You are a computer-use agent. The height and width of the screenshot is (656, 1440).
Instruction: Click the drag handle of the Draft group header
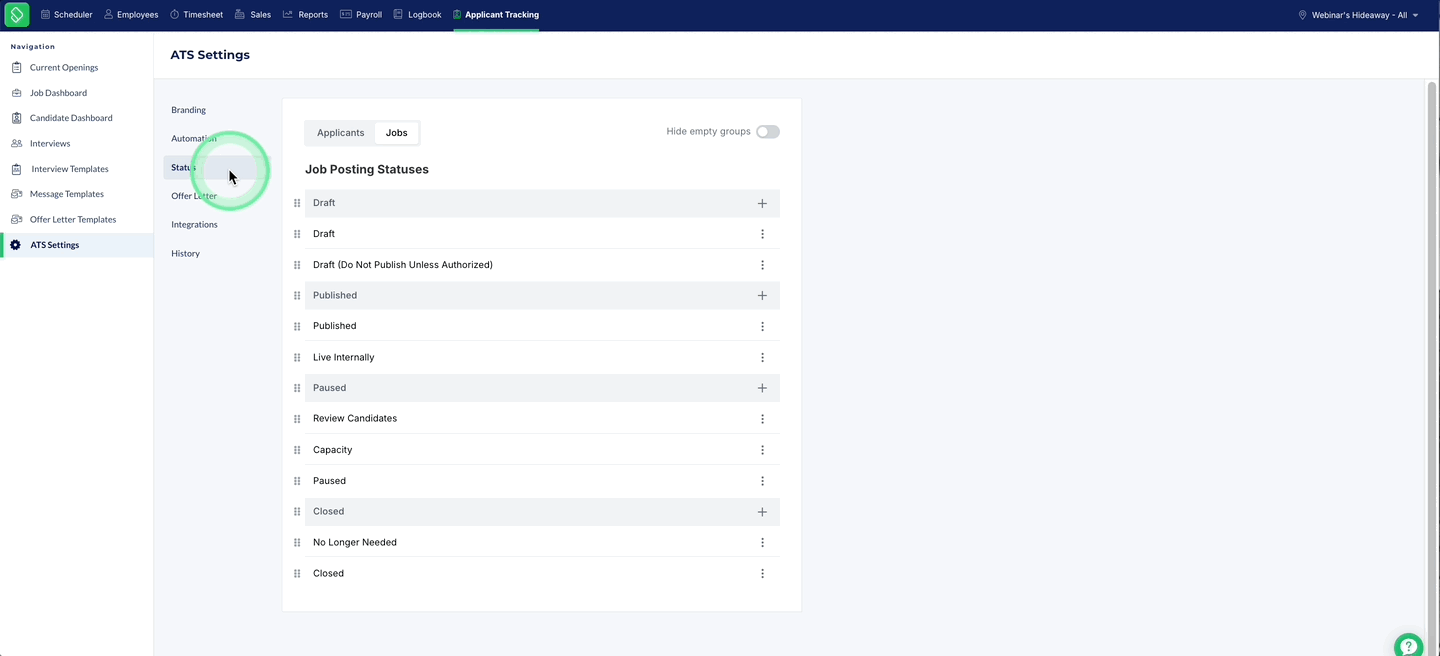(x=297, y=203)
